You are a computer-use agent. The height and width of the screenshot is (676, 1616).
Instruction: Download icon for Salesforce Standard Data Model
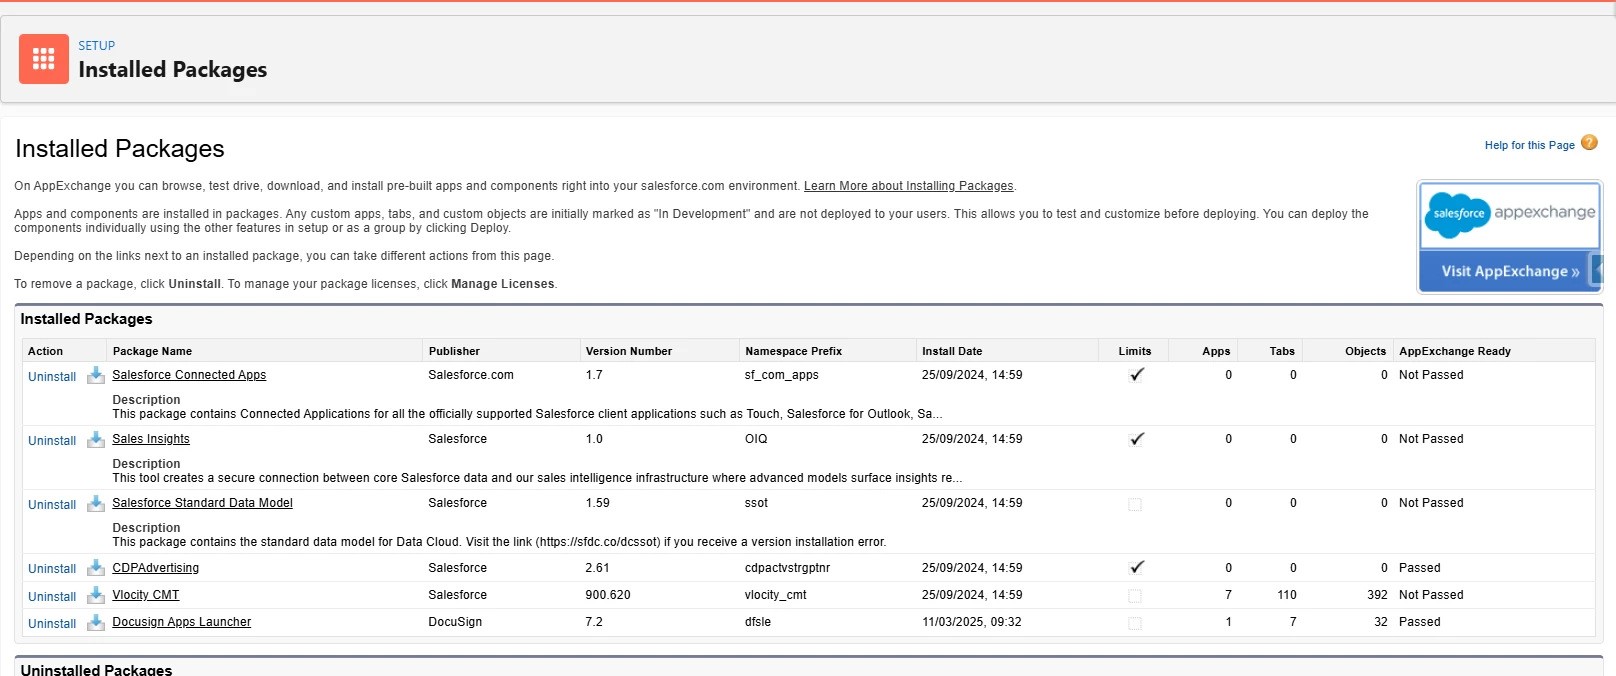coord(96,503)
